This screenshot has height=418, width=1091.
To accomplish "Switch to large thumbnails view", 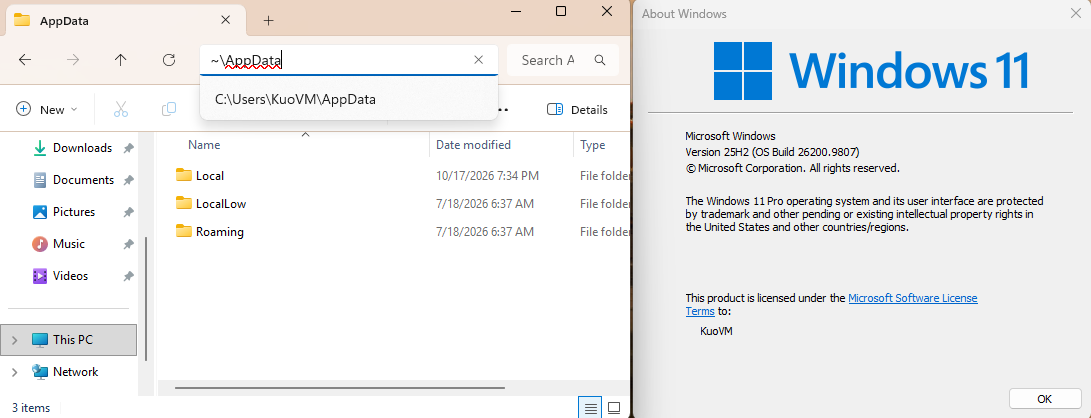I will click(x=614, y=408).
